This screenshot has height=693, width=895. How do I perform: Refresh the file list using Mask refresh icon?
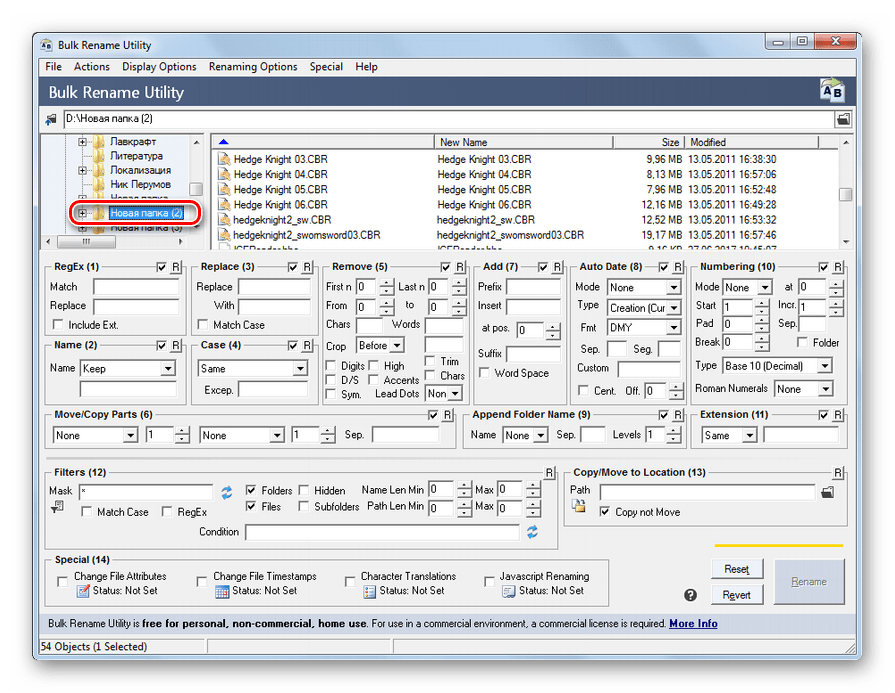[x=227, y=492]
